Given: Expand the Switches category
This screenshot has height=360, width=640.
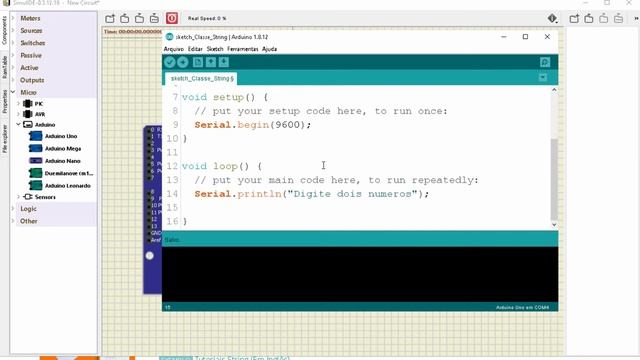Looking at the screenshot, I should (x=13, y=43).
